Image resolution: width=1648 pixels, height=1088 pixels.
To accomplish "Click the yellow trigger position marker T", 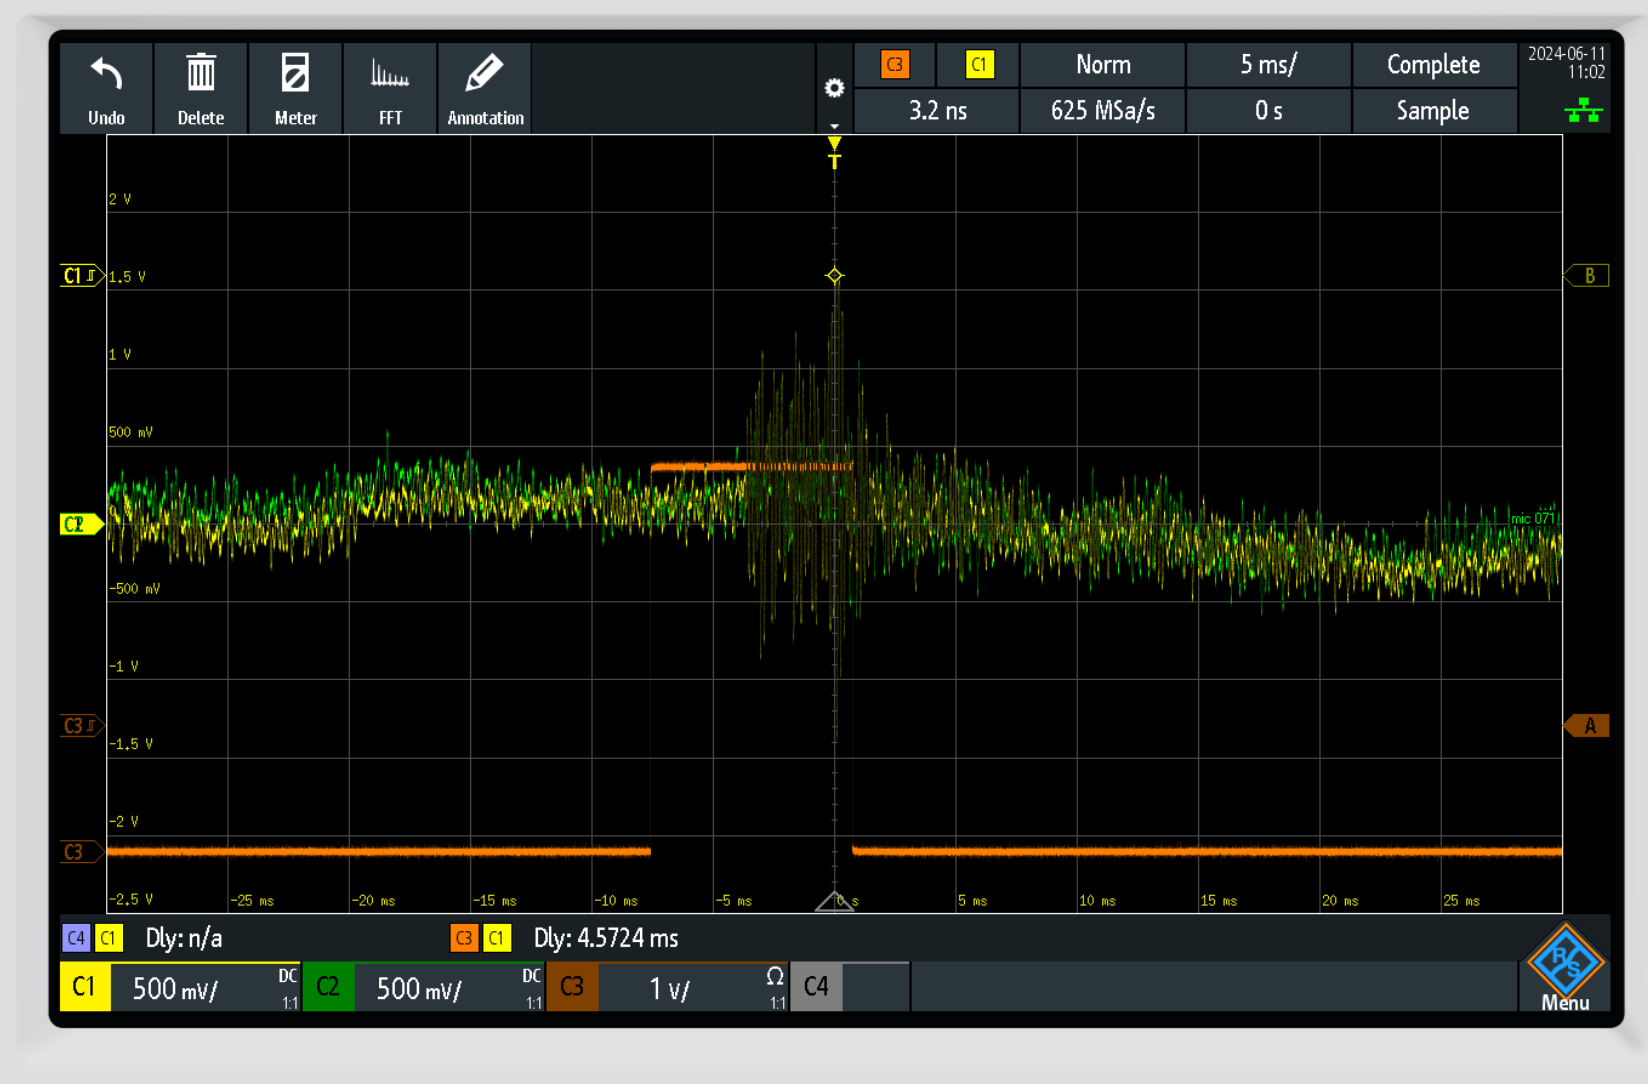I will pos(834,153).
